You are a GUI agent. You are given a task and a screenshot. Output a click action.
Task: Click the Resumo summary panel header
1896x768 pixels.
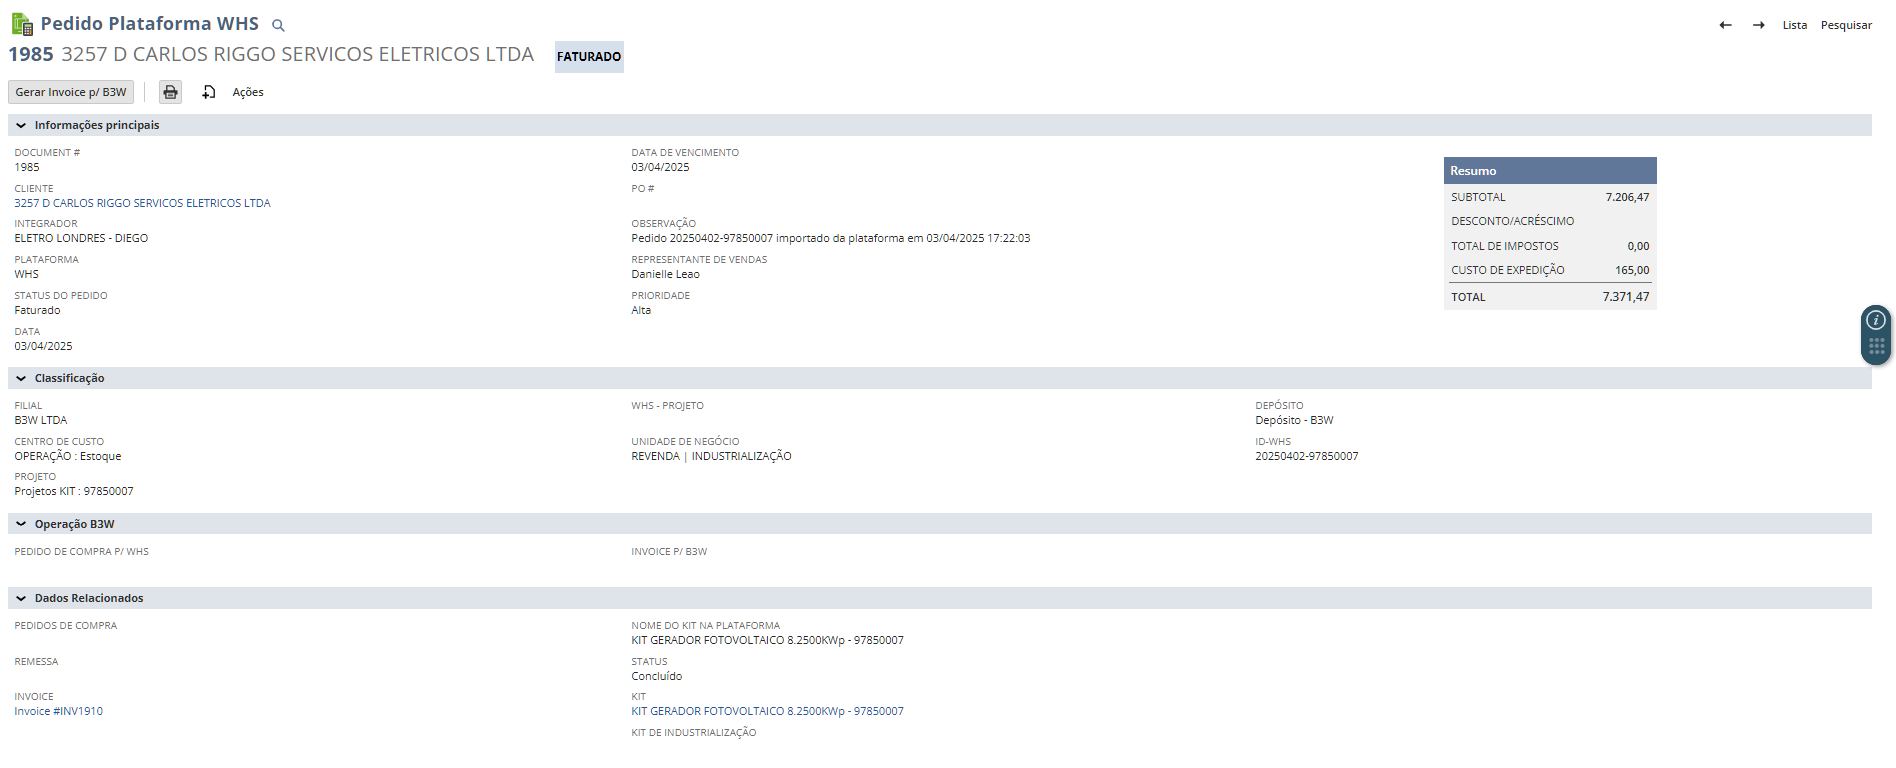[x=1549, y=171]
